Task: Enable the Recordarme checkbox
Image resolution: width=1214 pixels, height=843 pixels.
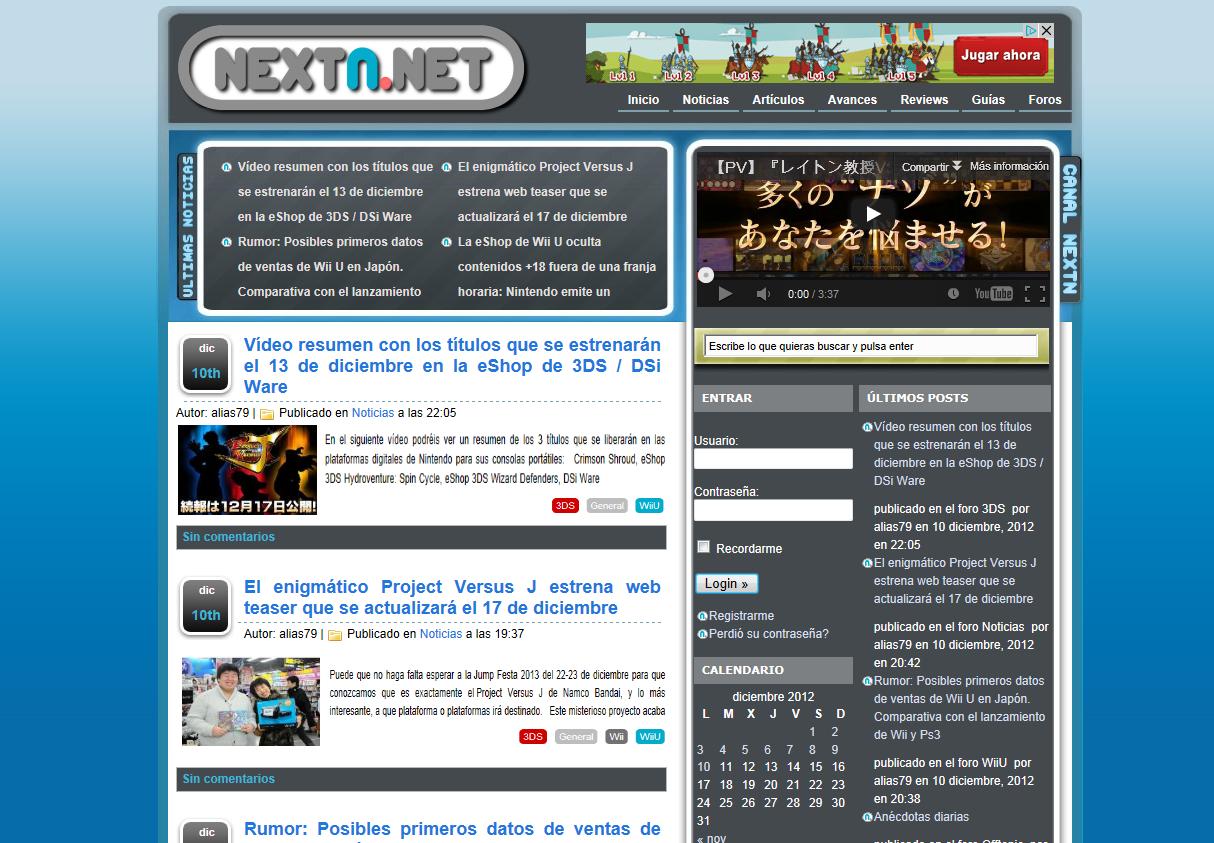Action: [704, 547]
